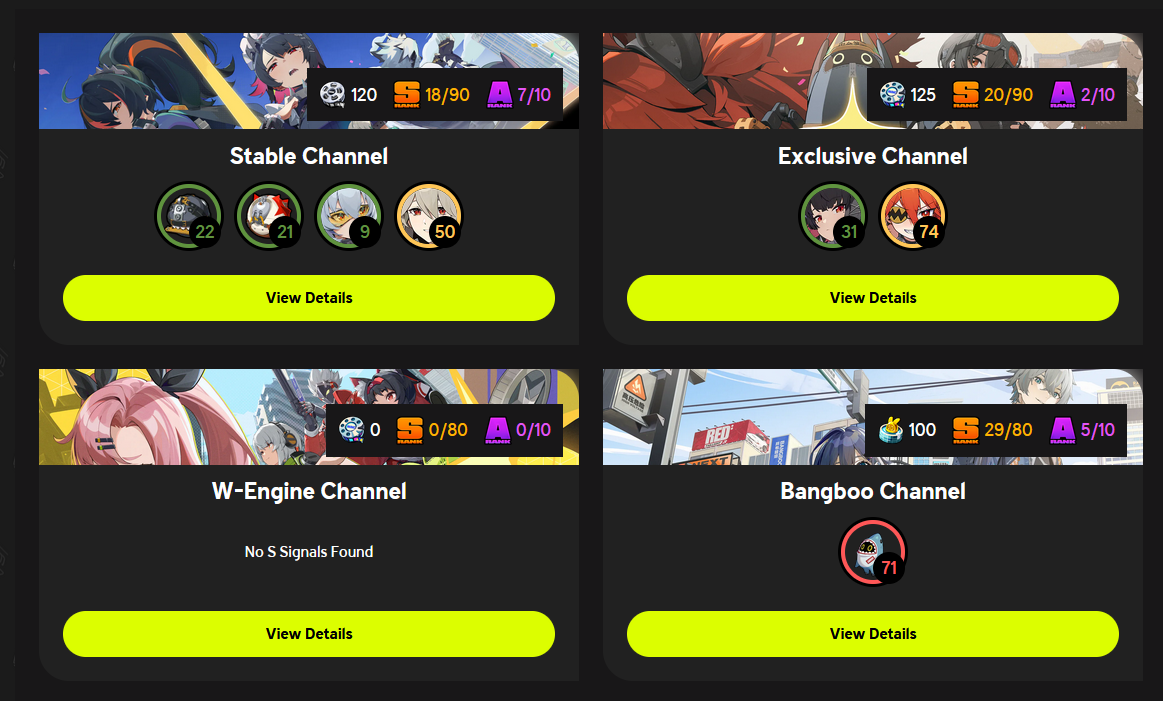Click the white-haired agent avatar numbered 9
This screenshot has width=1163, height=701.
[x=349, y=217]
